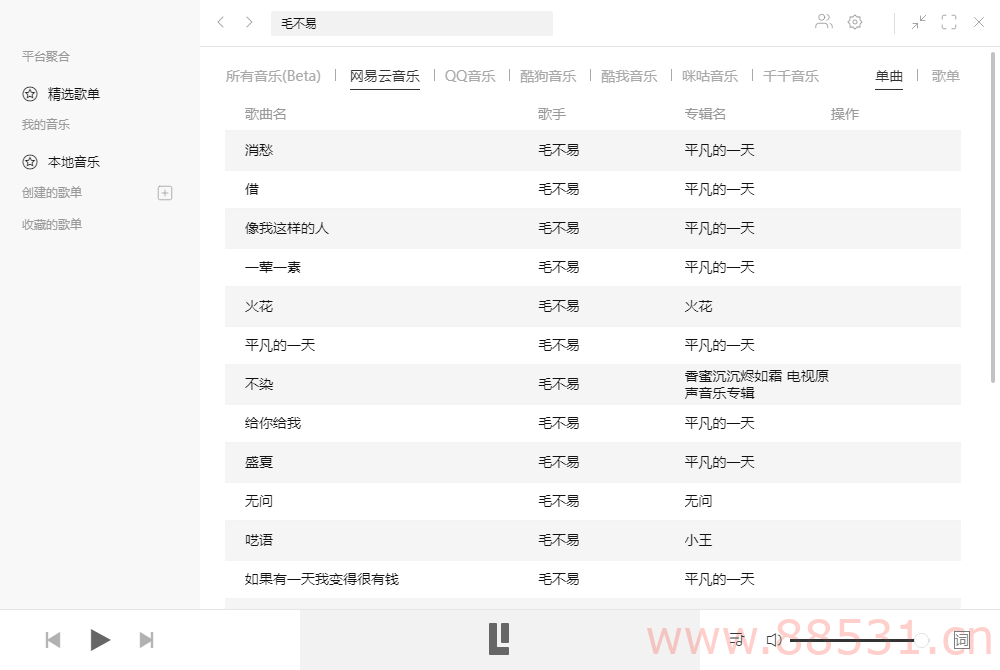Play previous track

tap(53, 639)
